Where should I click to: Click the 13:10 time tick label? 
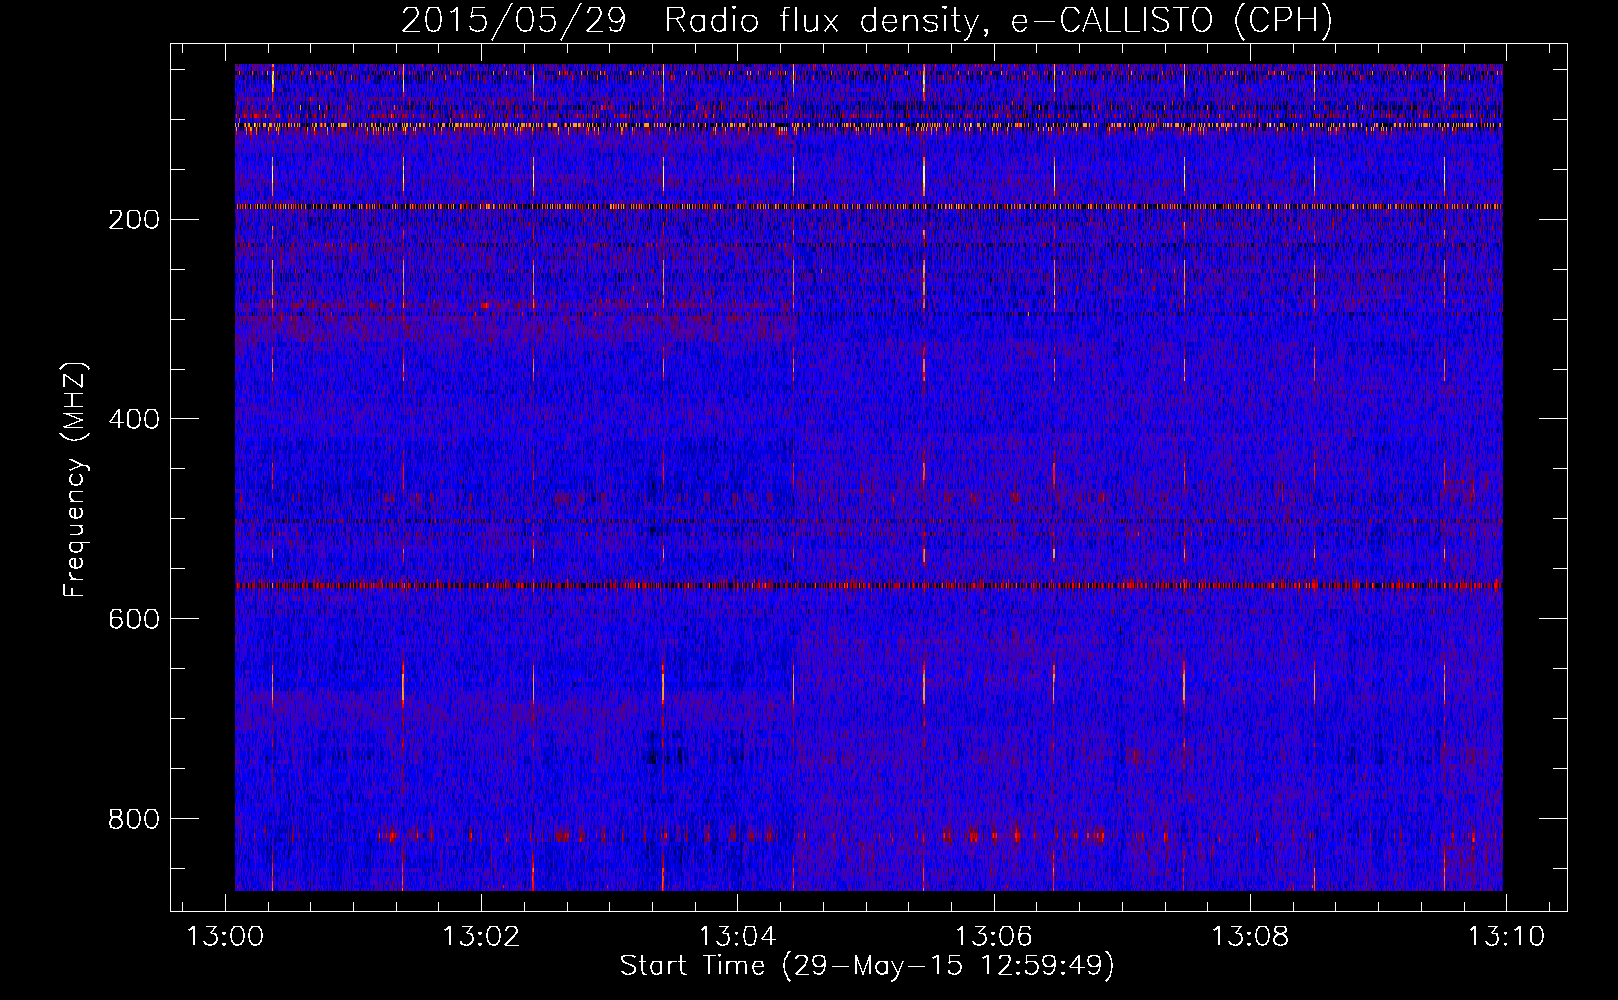point(1506,937)
